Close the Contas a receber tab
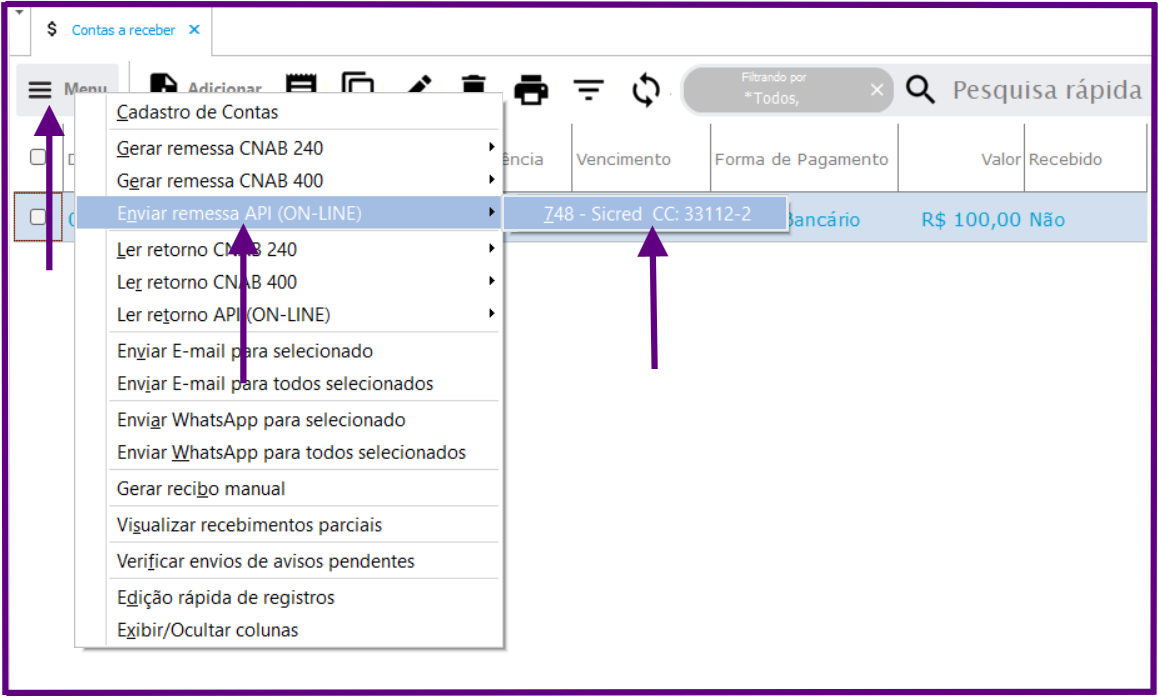Screen dimensions: 1158x697 [194, 30]
